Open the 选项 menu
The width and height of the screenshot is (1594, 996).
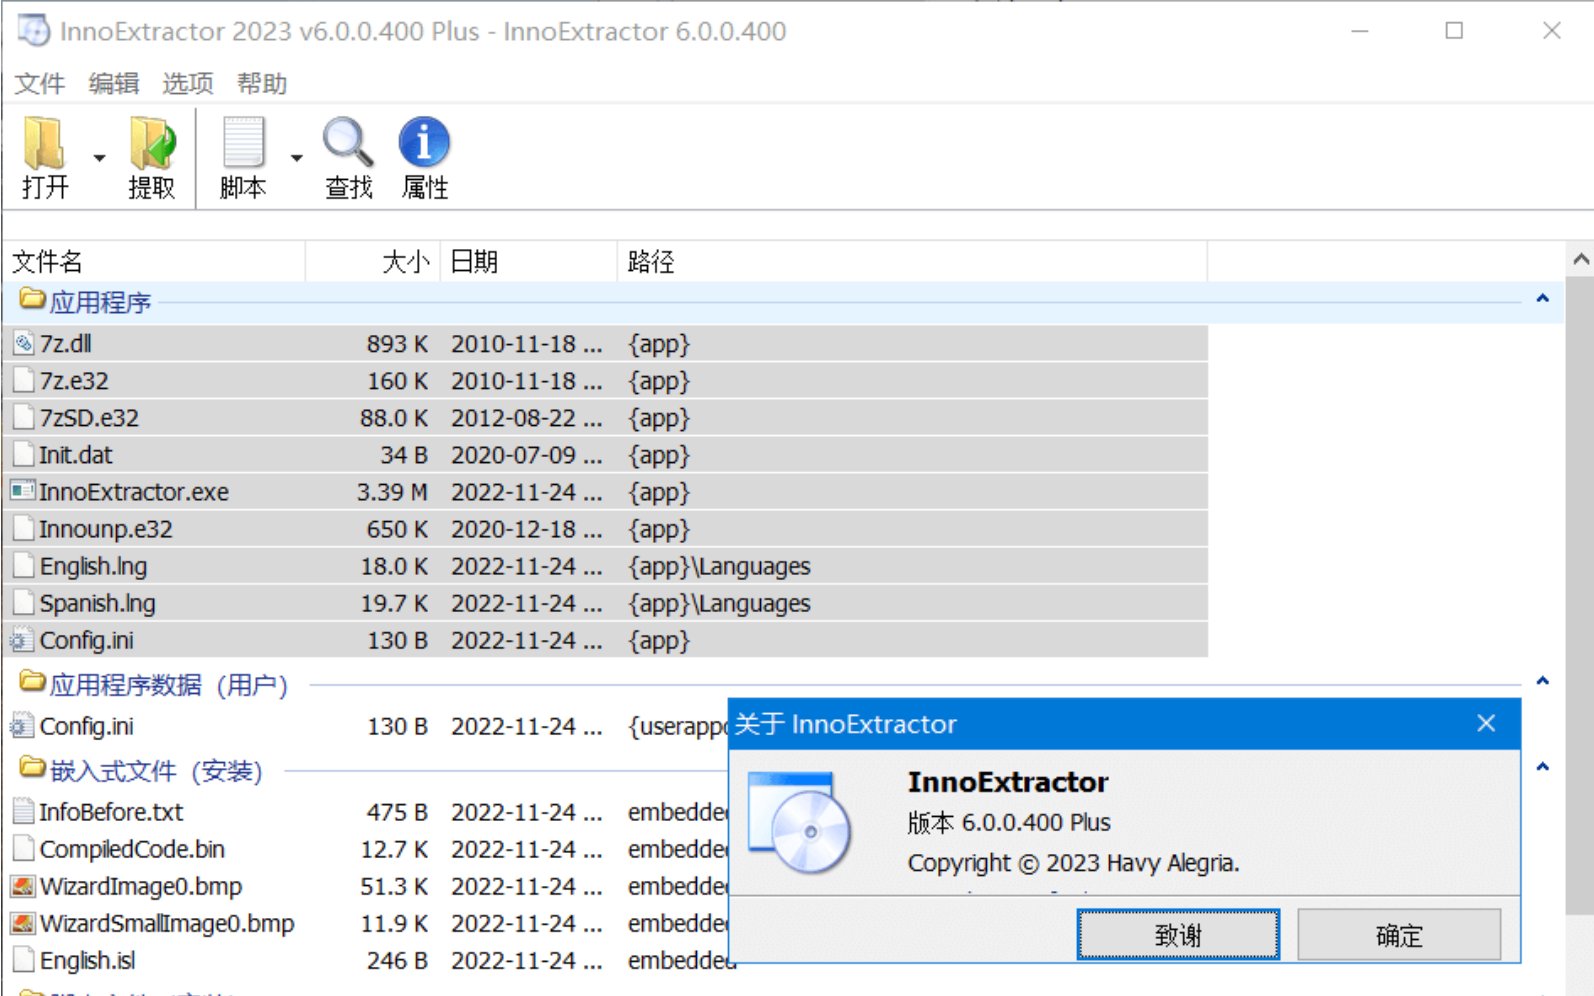(x=188, y=83)
